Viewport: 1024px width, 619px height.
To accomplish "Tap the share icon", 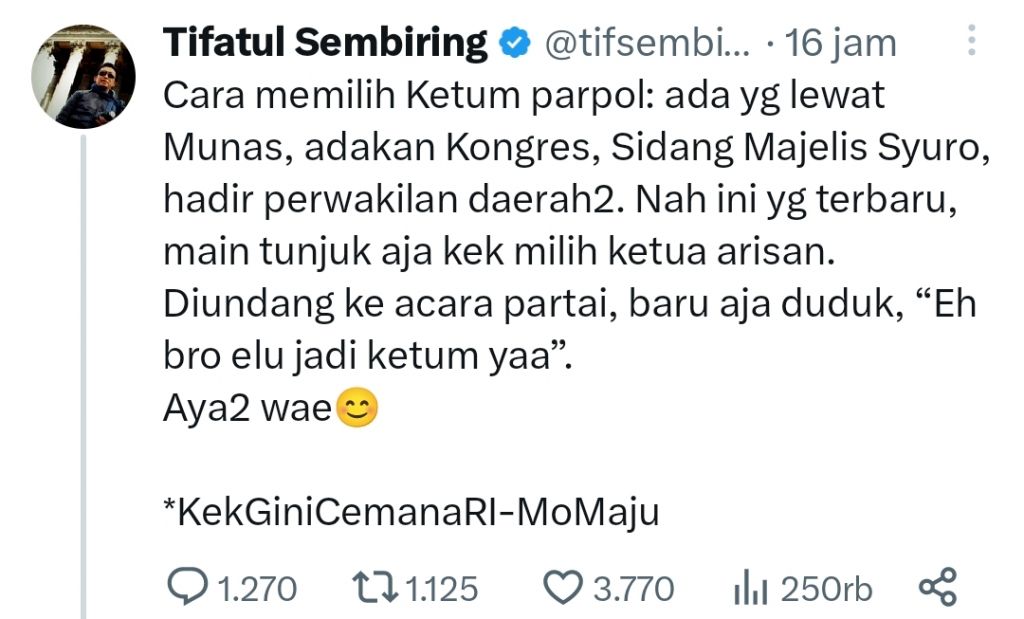I will [x=936, y=588].
